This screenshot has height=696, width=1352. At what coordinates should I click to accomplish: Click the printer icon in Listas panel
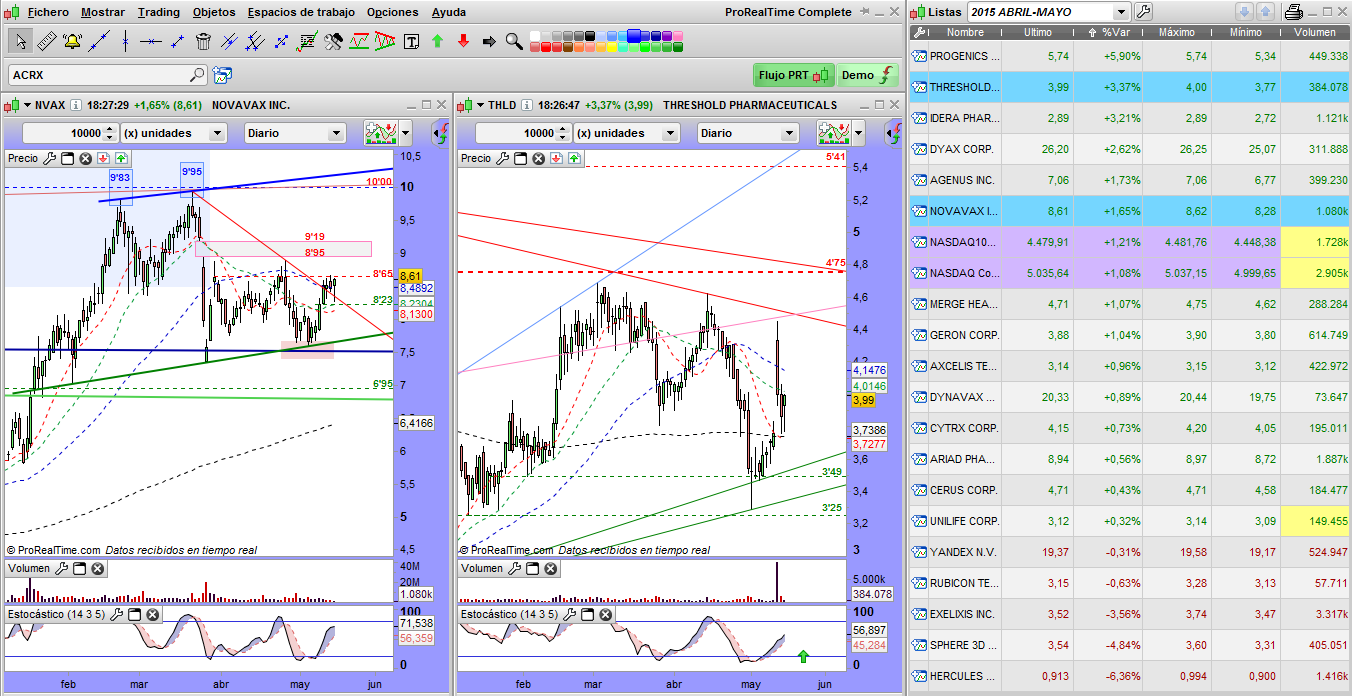(x=1292, y=12)
